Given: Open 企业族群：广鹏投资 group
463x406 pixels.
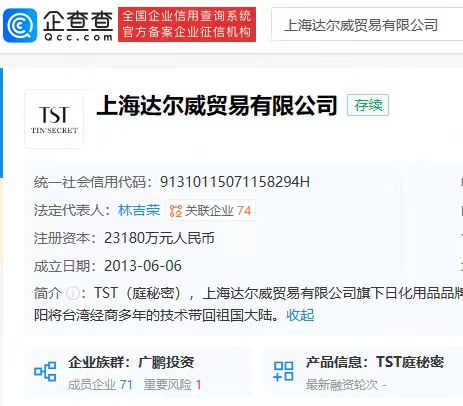Looking at the screenshot, I should point(131,362).
